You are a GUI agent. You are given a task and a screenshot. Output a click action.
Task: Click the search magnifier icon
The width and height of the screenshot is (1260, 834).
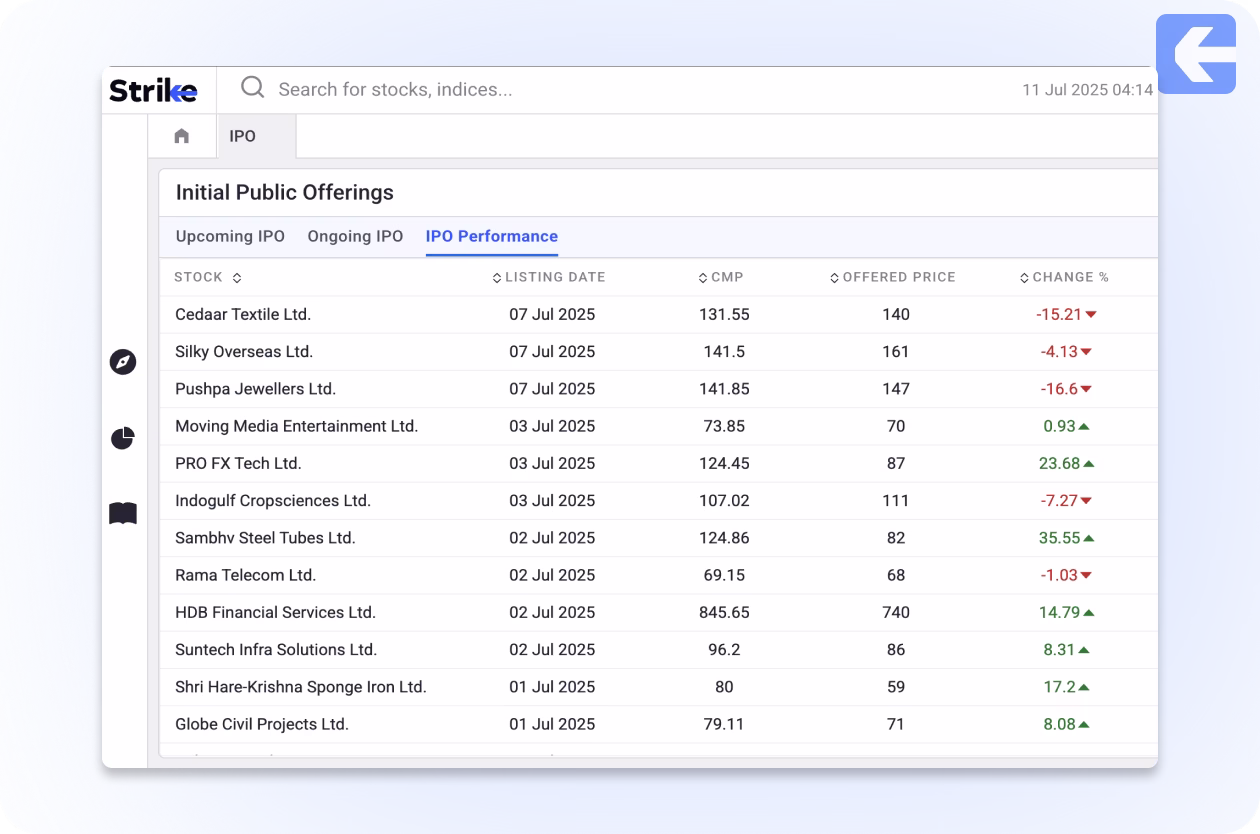pos(253,88)
